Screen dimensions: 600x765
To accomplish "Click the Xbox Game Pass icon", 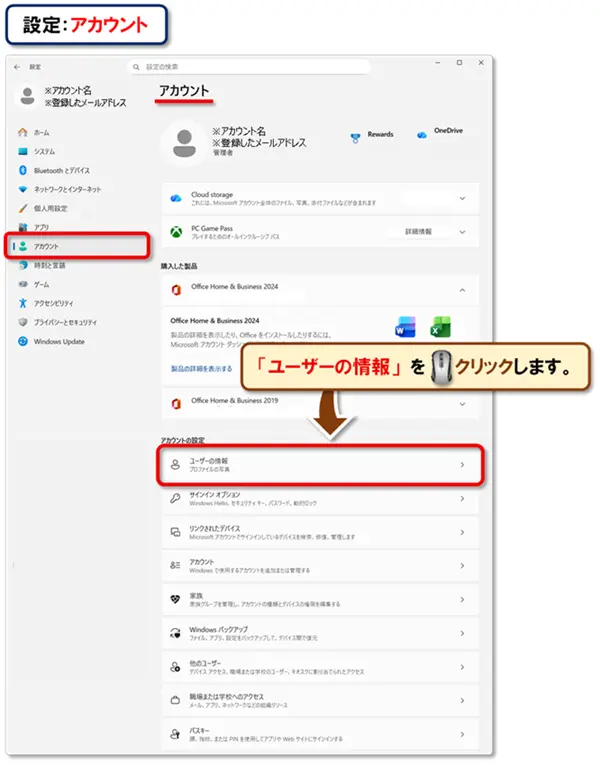I will click(x=176, y=232).
